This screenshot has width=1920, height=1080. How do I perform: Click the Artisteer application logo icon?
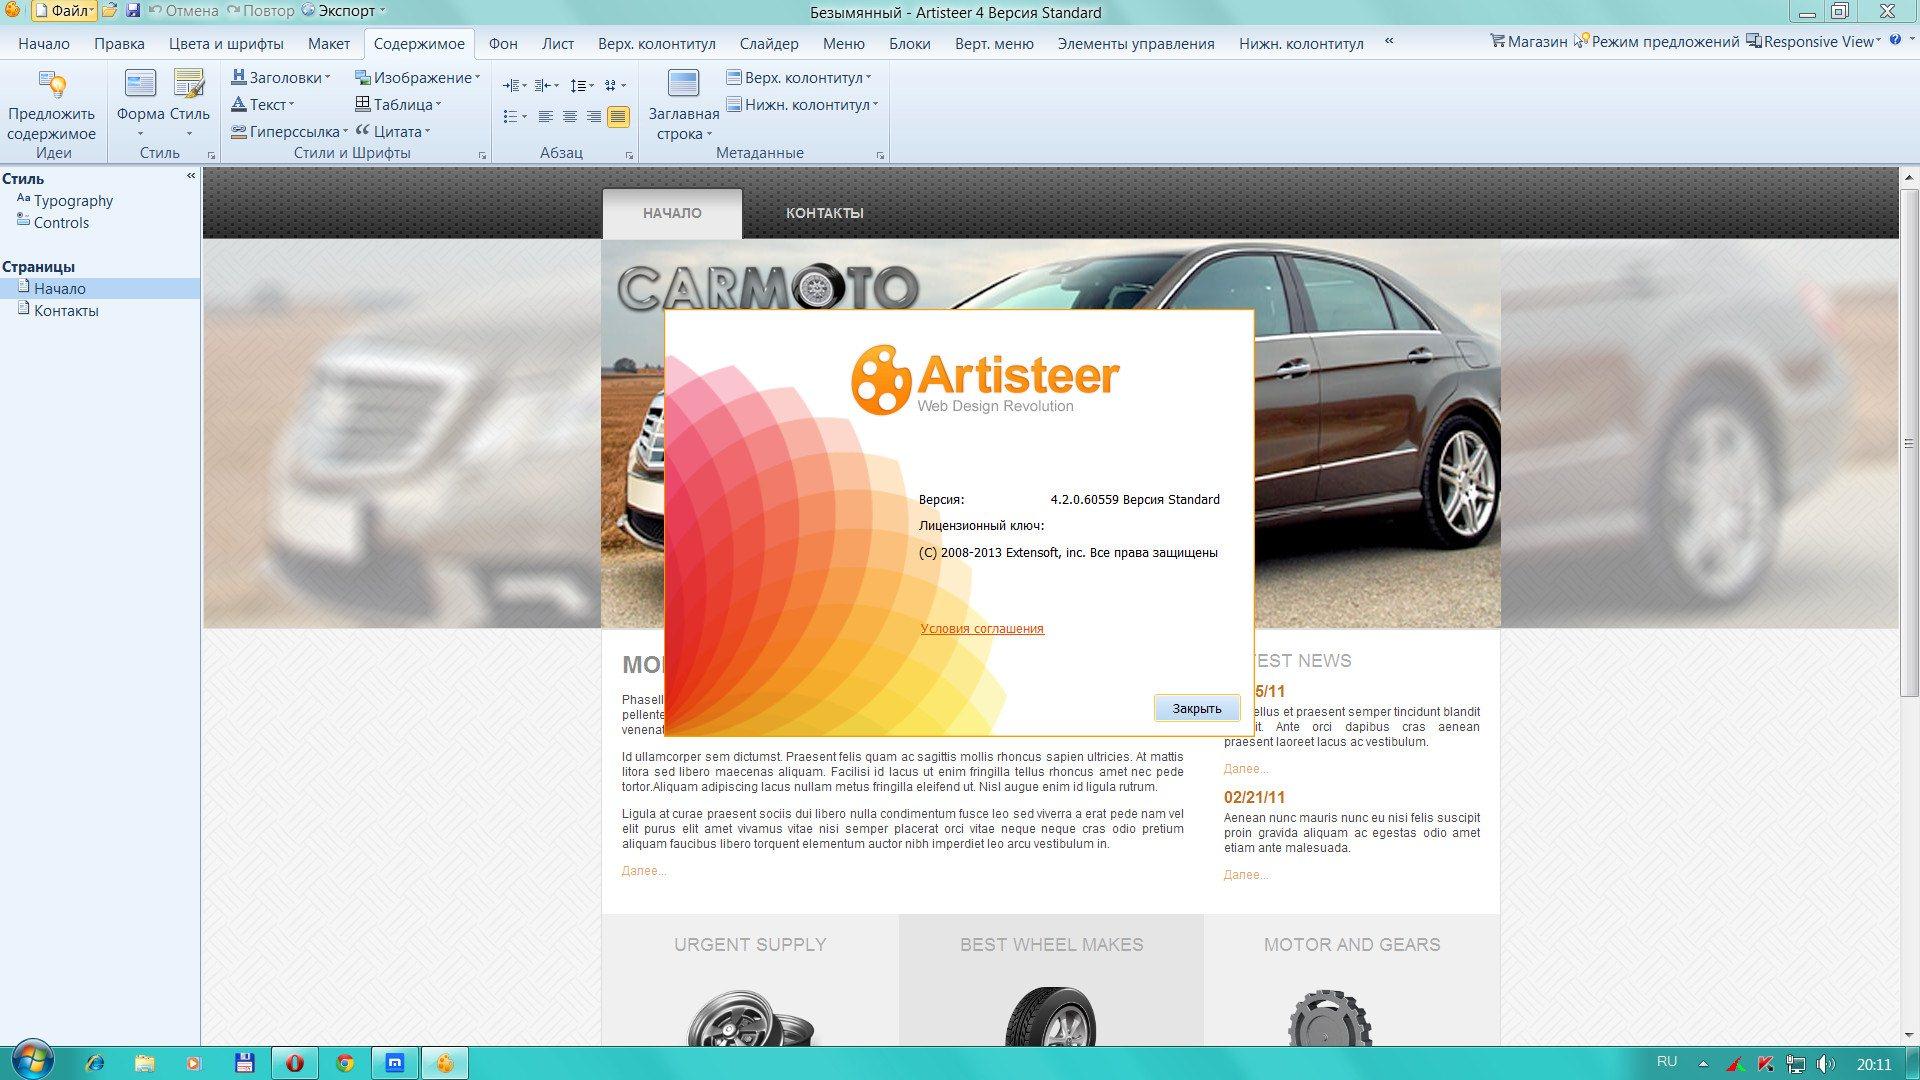coord(12,11)
